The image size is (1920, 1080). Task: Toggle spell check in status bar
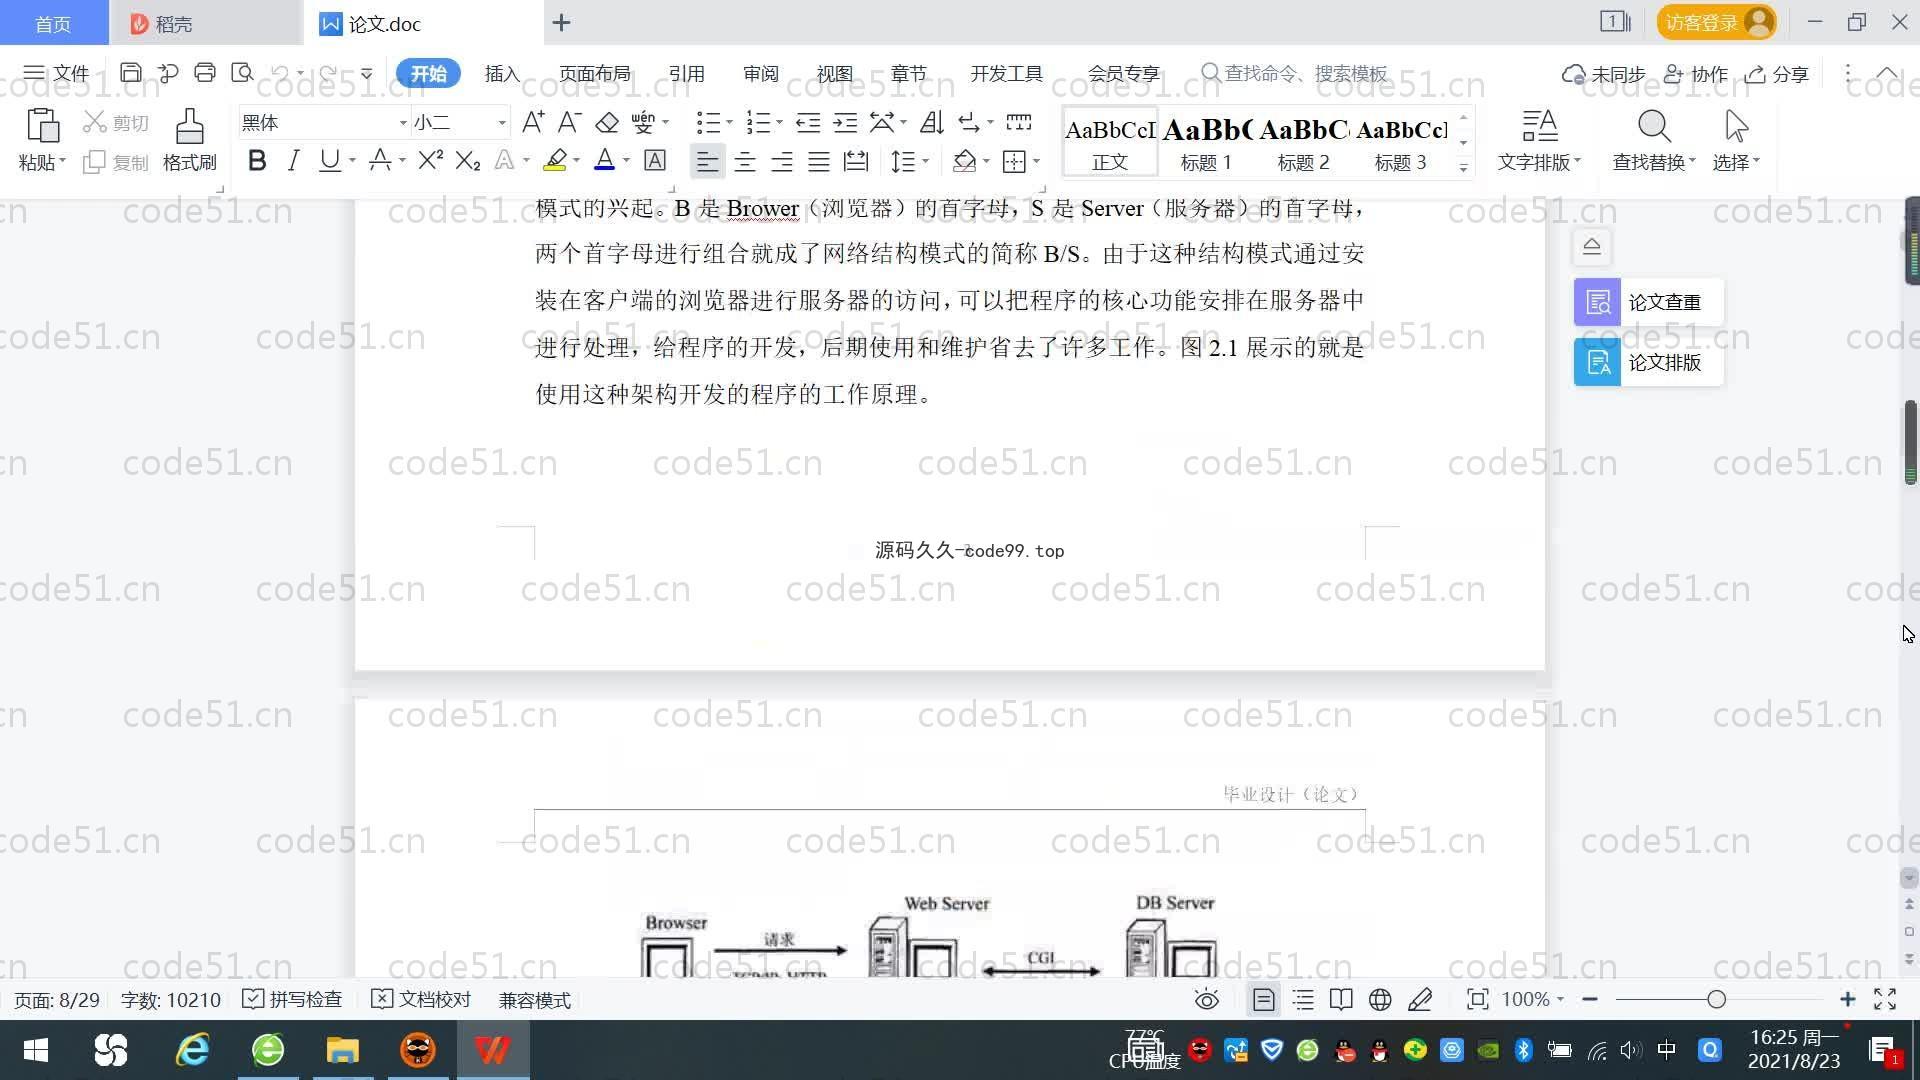(293, 1000)
